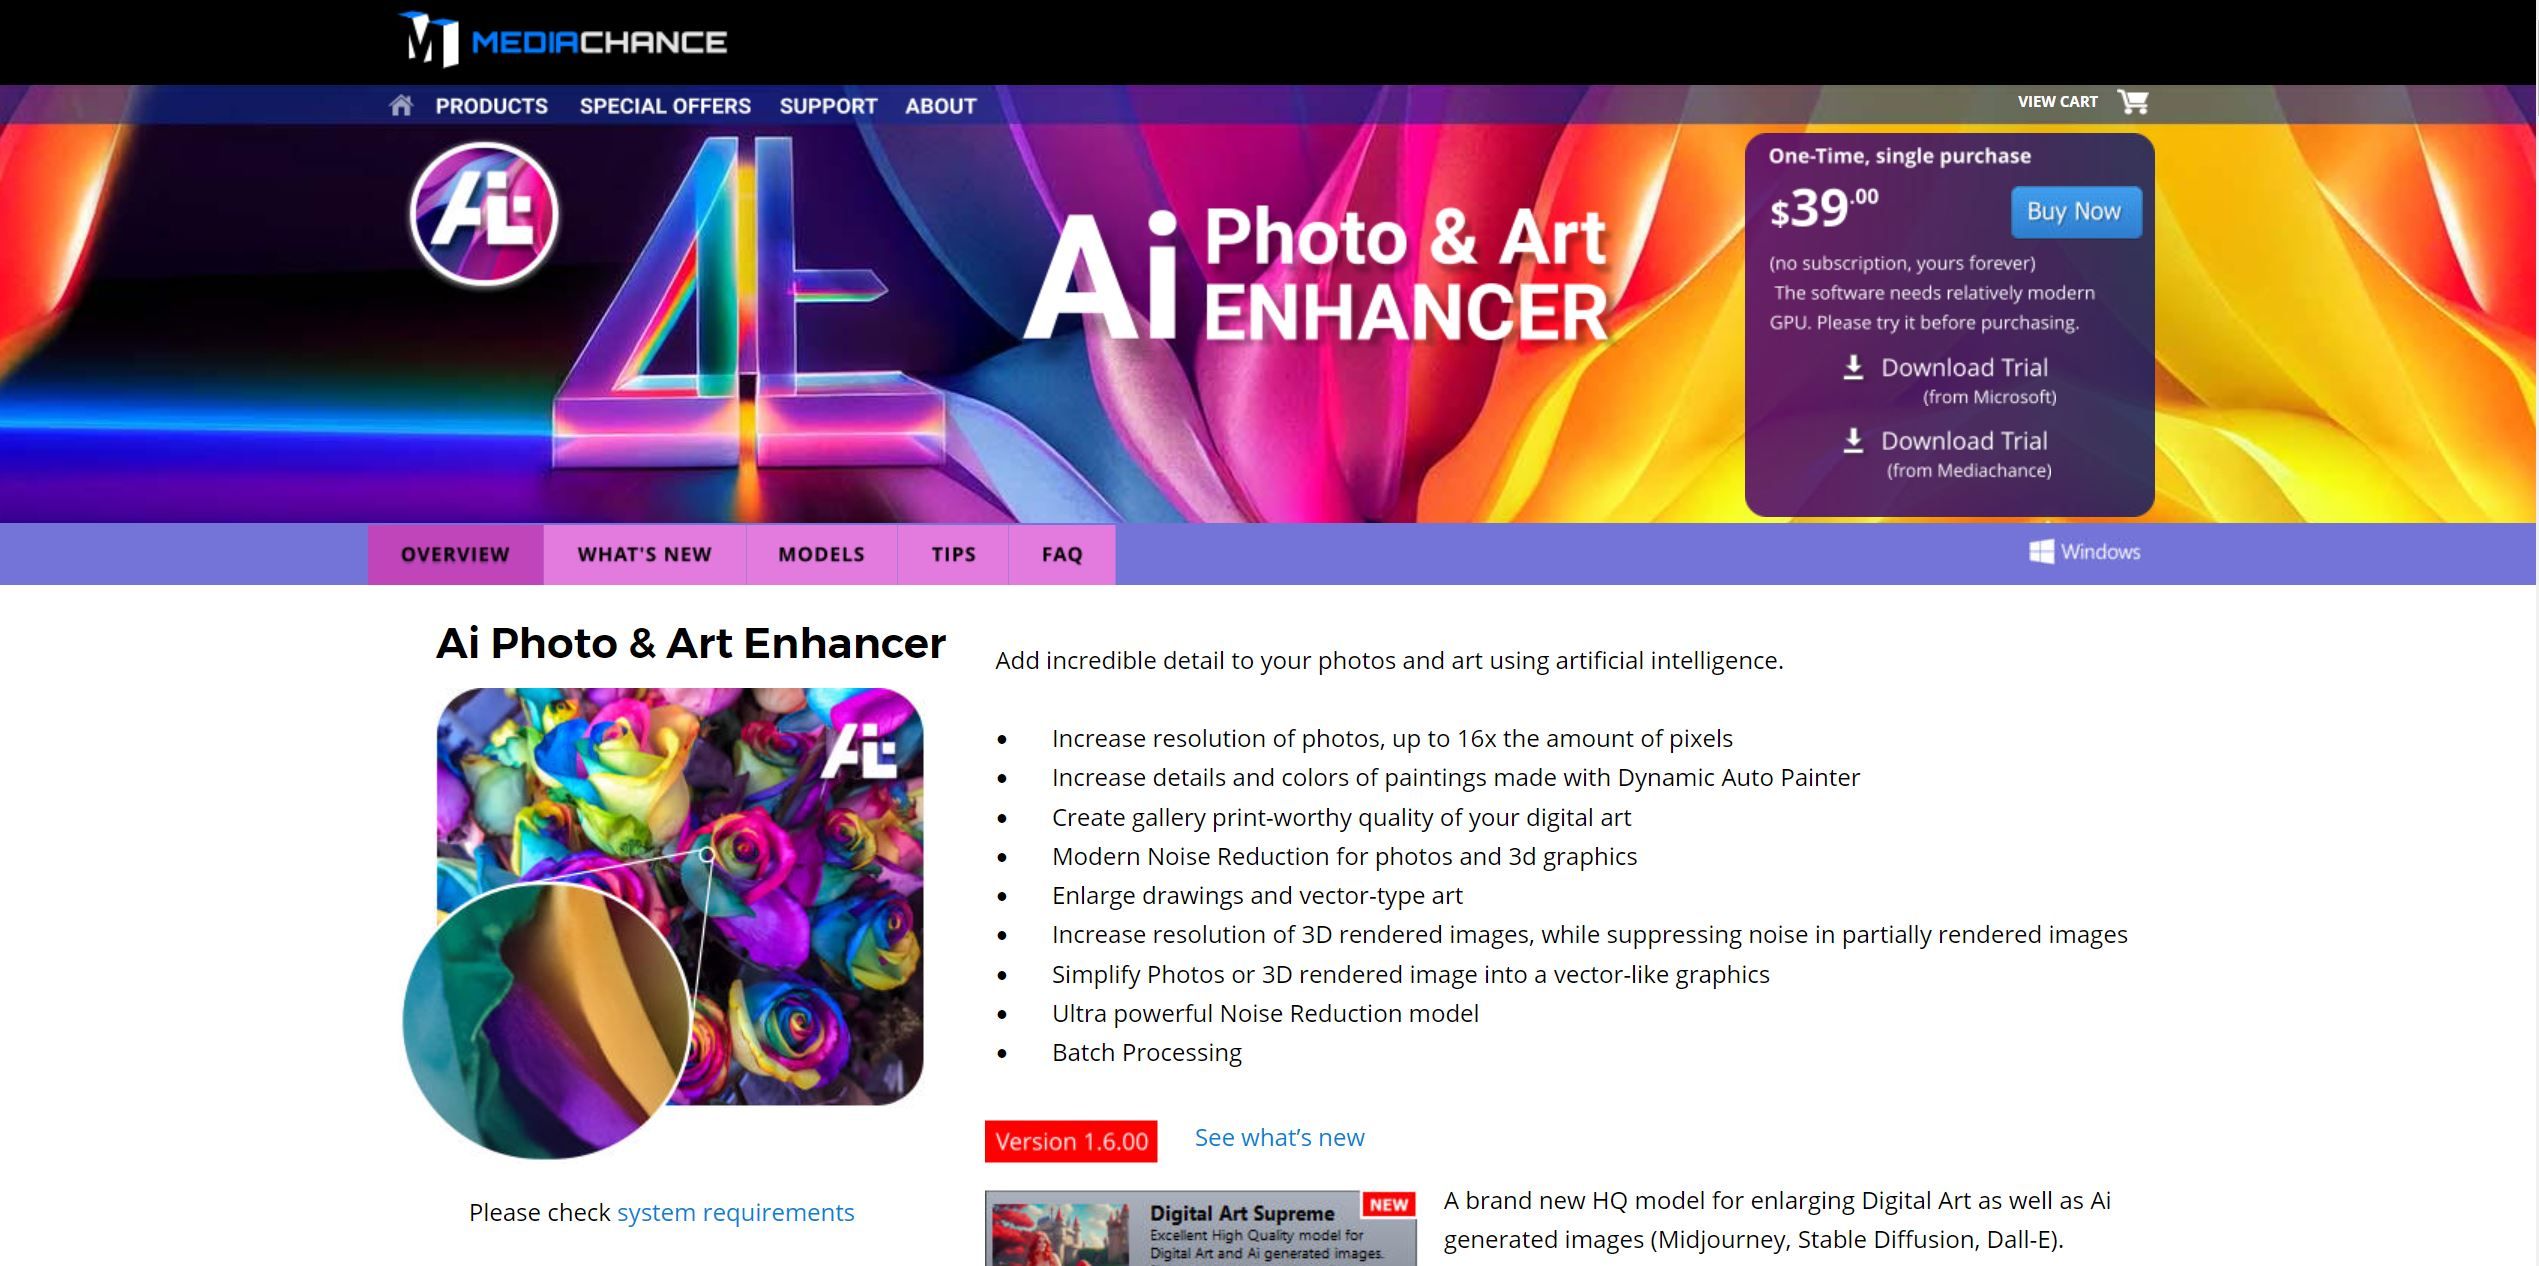This screenshot has width=2539, height=1266.
Task: Open the Products menu
Action: point(491,106)
